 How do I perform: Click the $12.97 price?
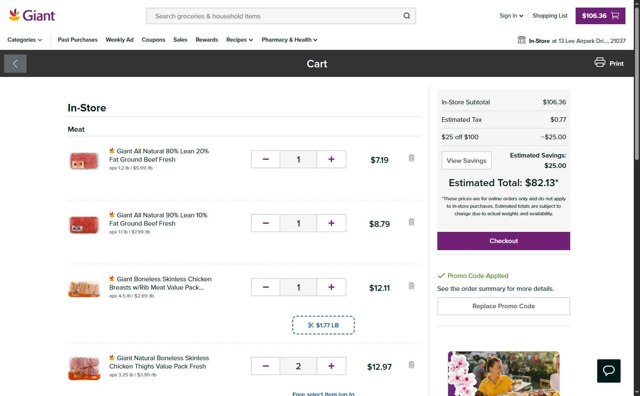379,367
